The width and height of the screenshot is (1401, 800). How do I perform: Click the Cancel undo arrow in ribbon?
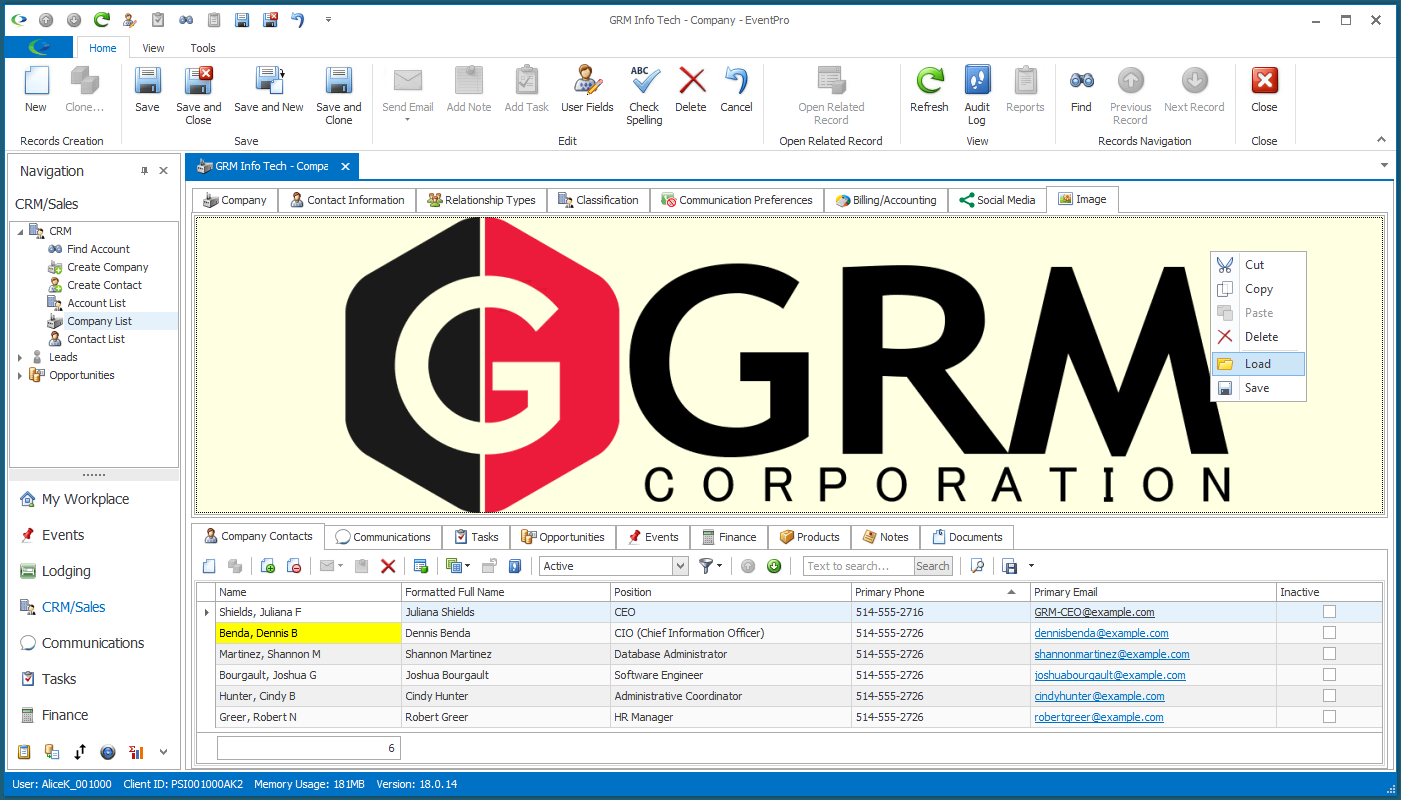[x=736, y=82]
